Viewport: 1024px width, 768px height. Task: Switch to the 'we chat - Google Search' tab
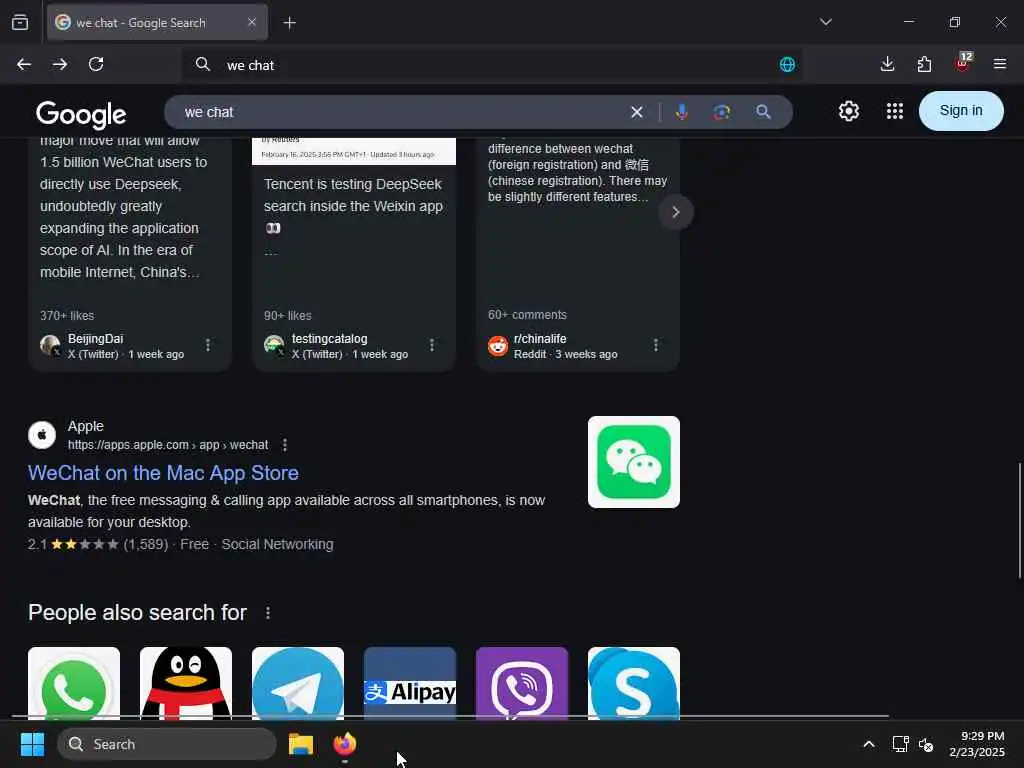157,22
